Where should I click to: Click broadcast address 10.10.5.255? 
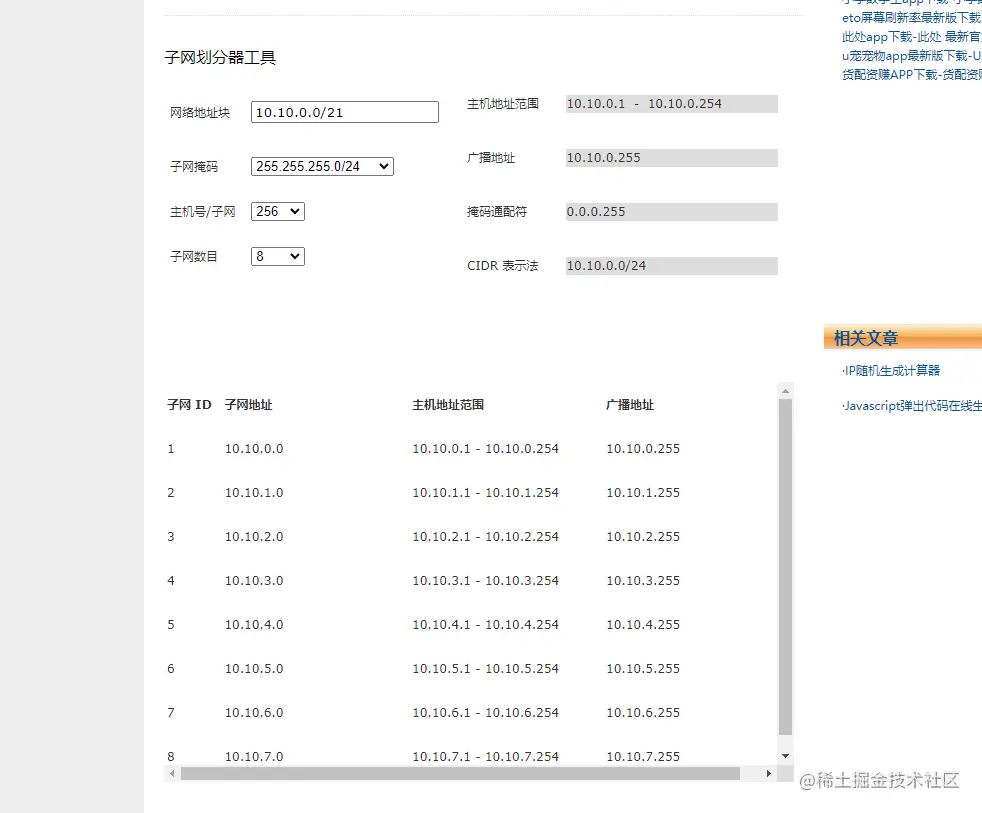643,668
